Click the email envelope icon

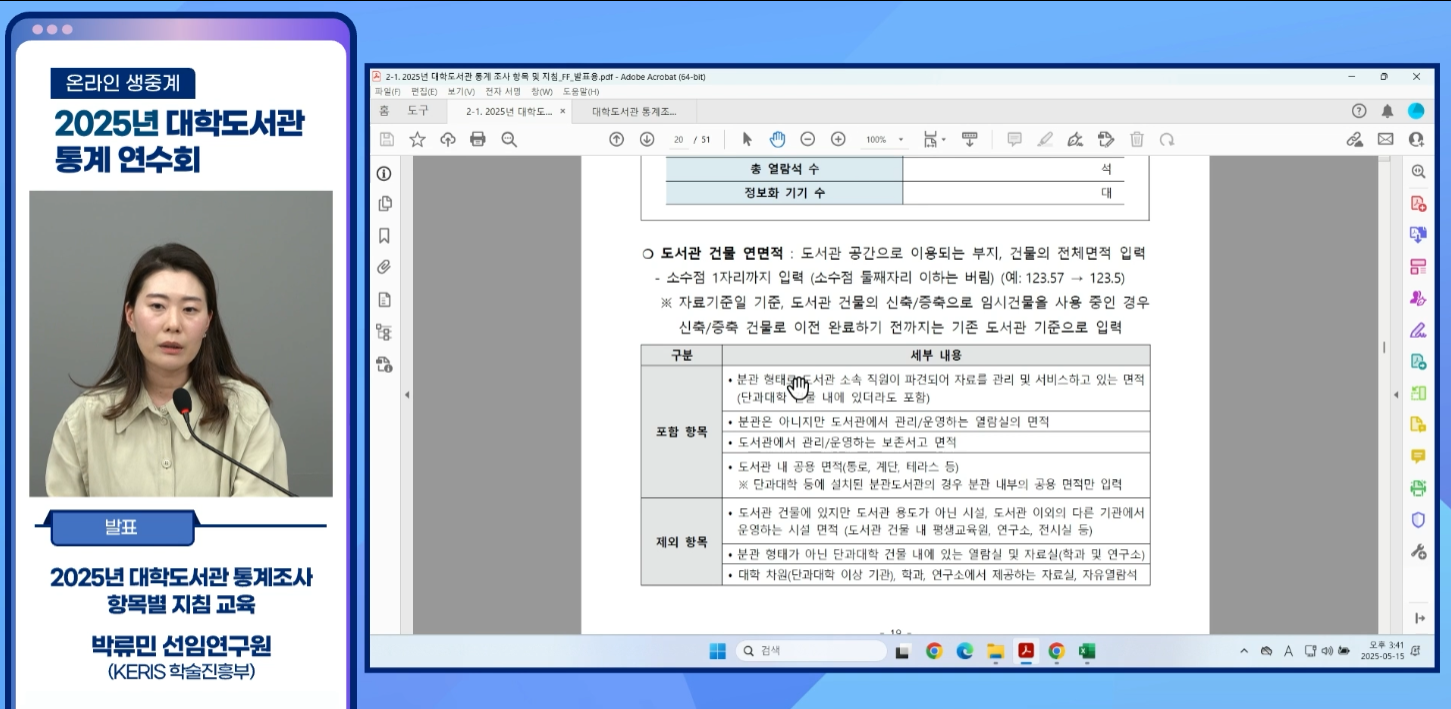point(1385,139)
